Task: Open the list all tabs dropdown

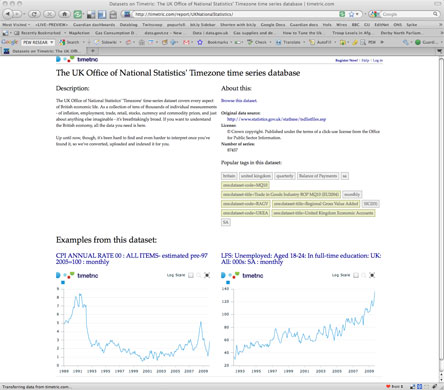Action: click(x=439, y=51)
